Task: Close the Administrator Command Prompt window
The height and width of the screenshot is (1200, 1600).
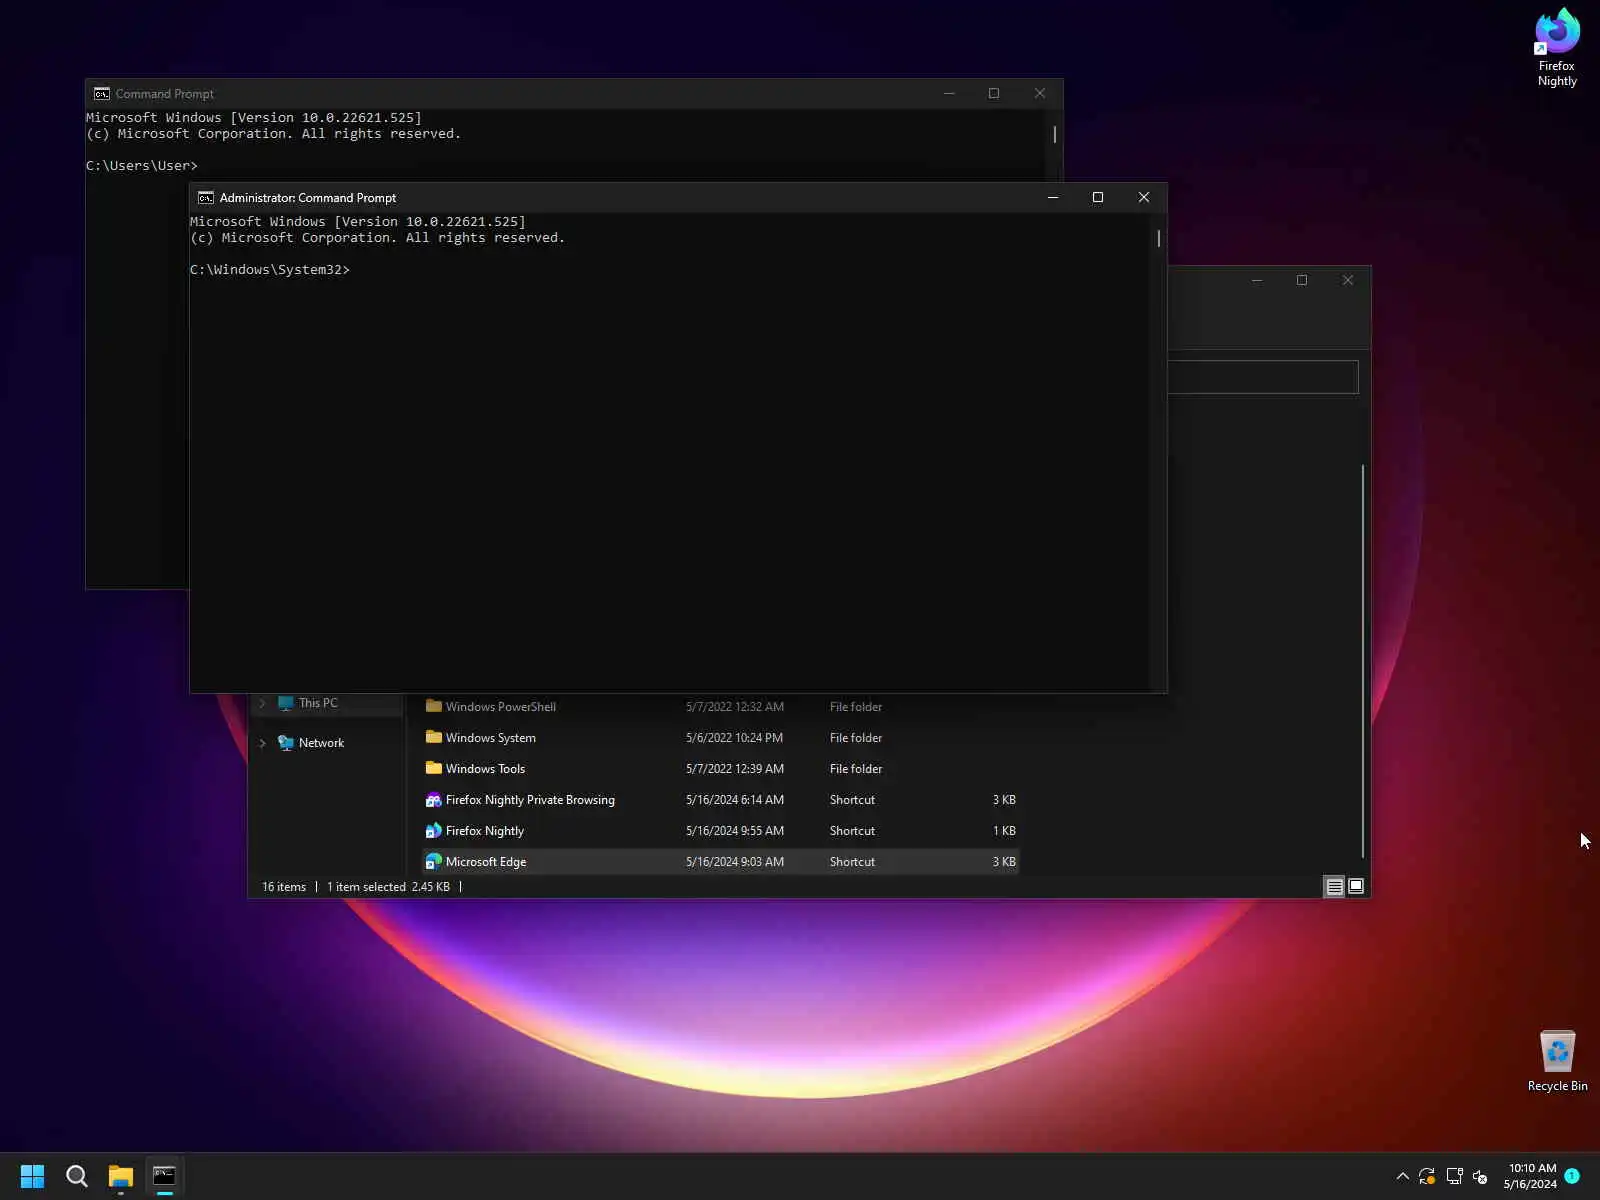Action: tap(1144, 197)
